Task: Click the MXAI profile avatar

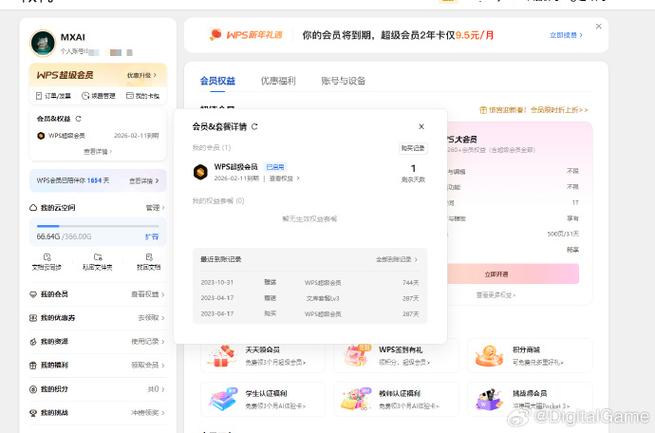Action: click(x=43, y=43)
